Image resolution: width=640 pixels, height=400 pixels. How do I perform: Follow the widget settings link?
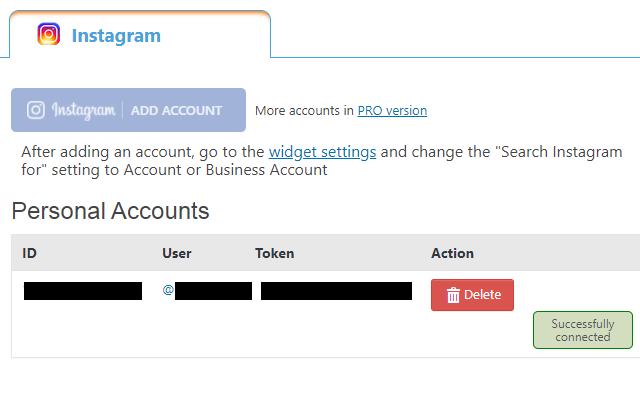pyautogui.click(x=322, y=152)
